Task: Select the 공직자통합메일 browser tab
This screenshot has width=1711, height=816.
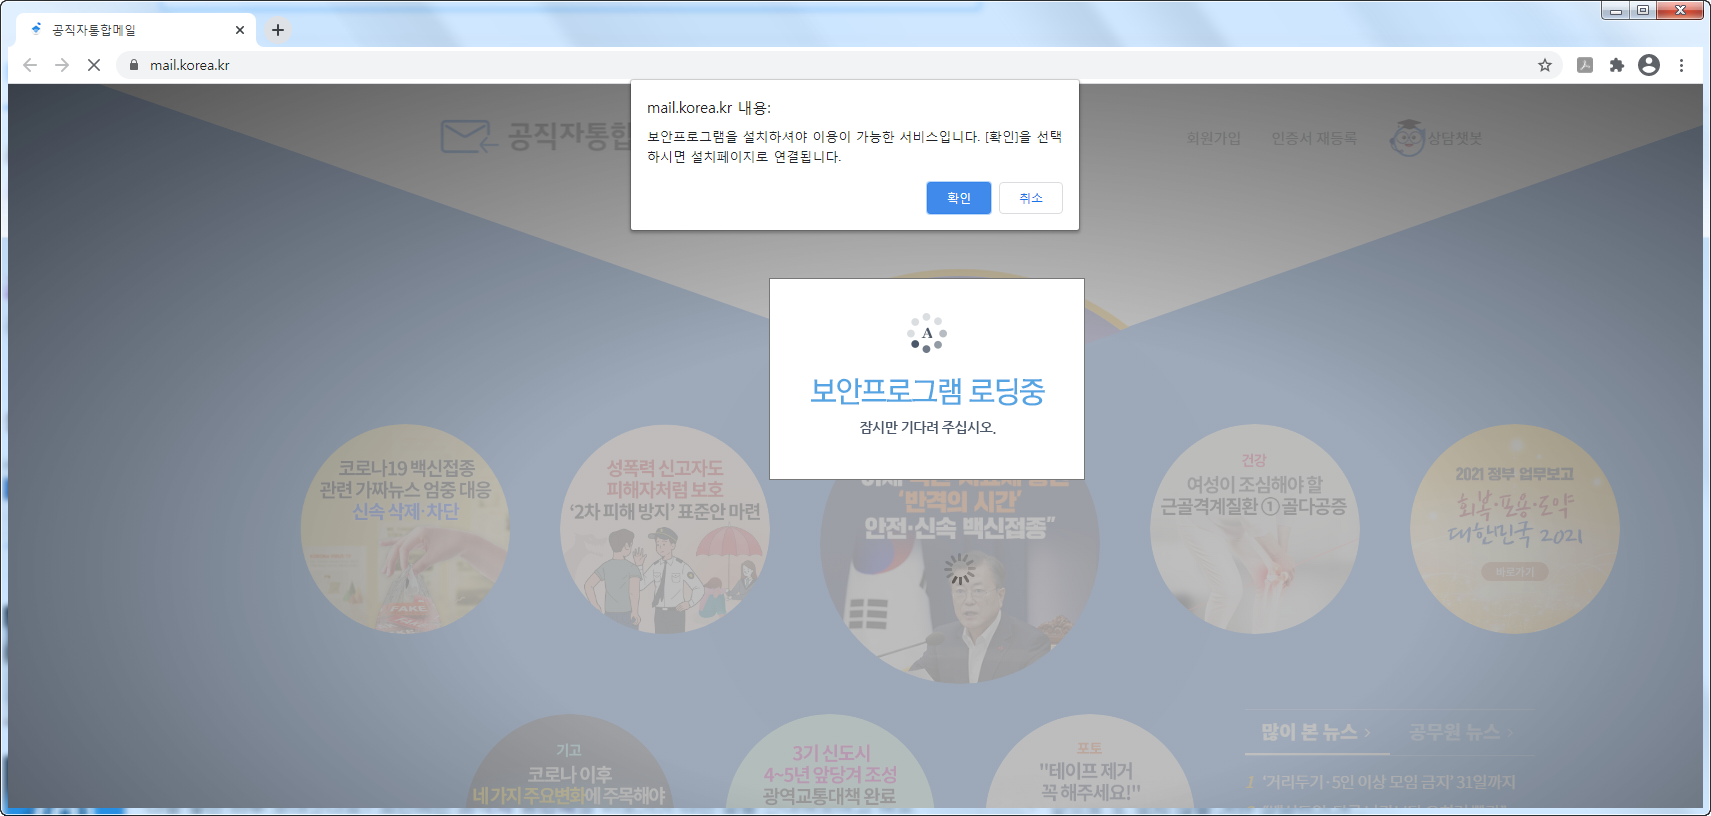Action: click(x=135, y=30)
